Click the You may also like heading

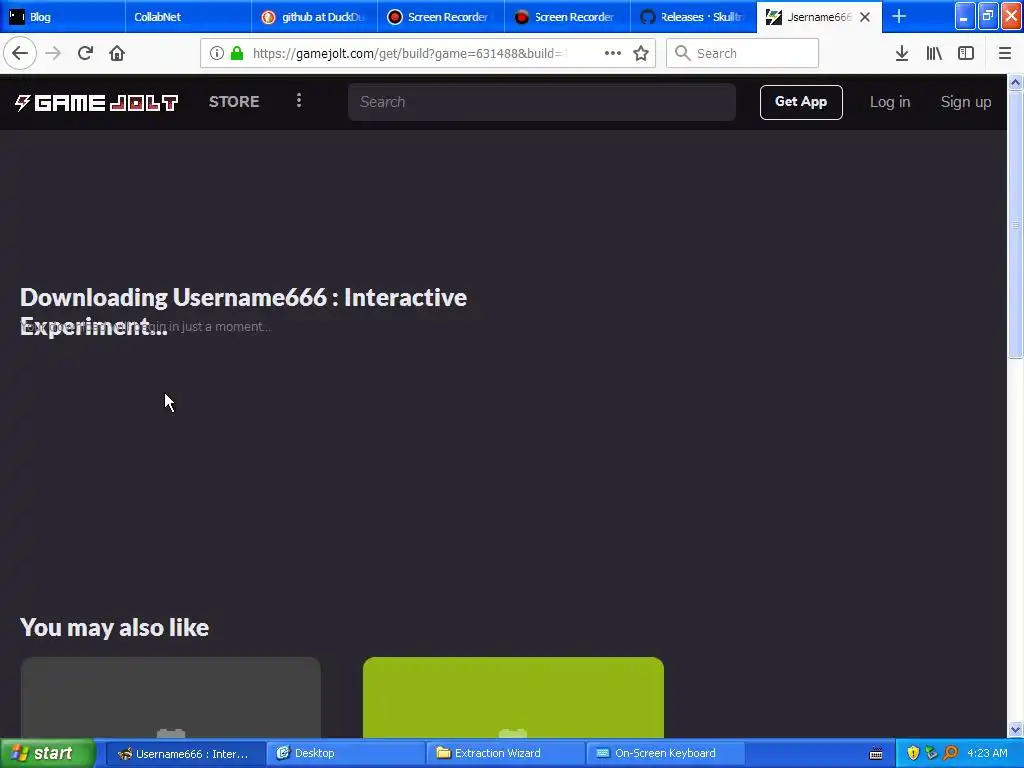click(x=114, y=627)
